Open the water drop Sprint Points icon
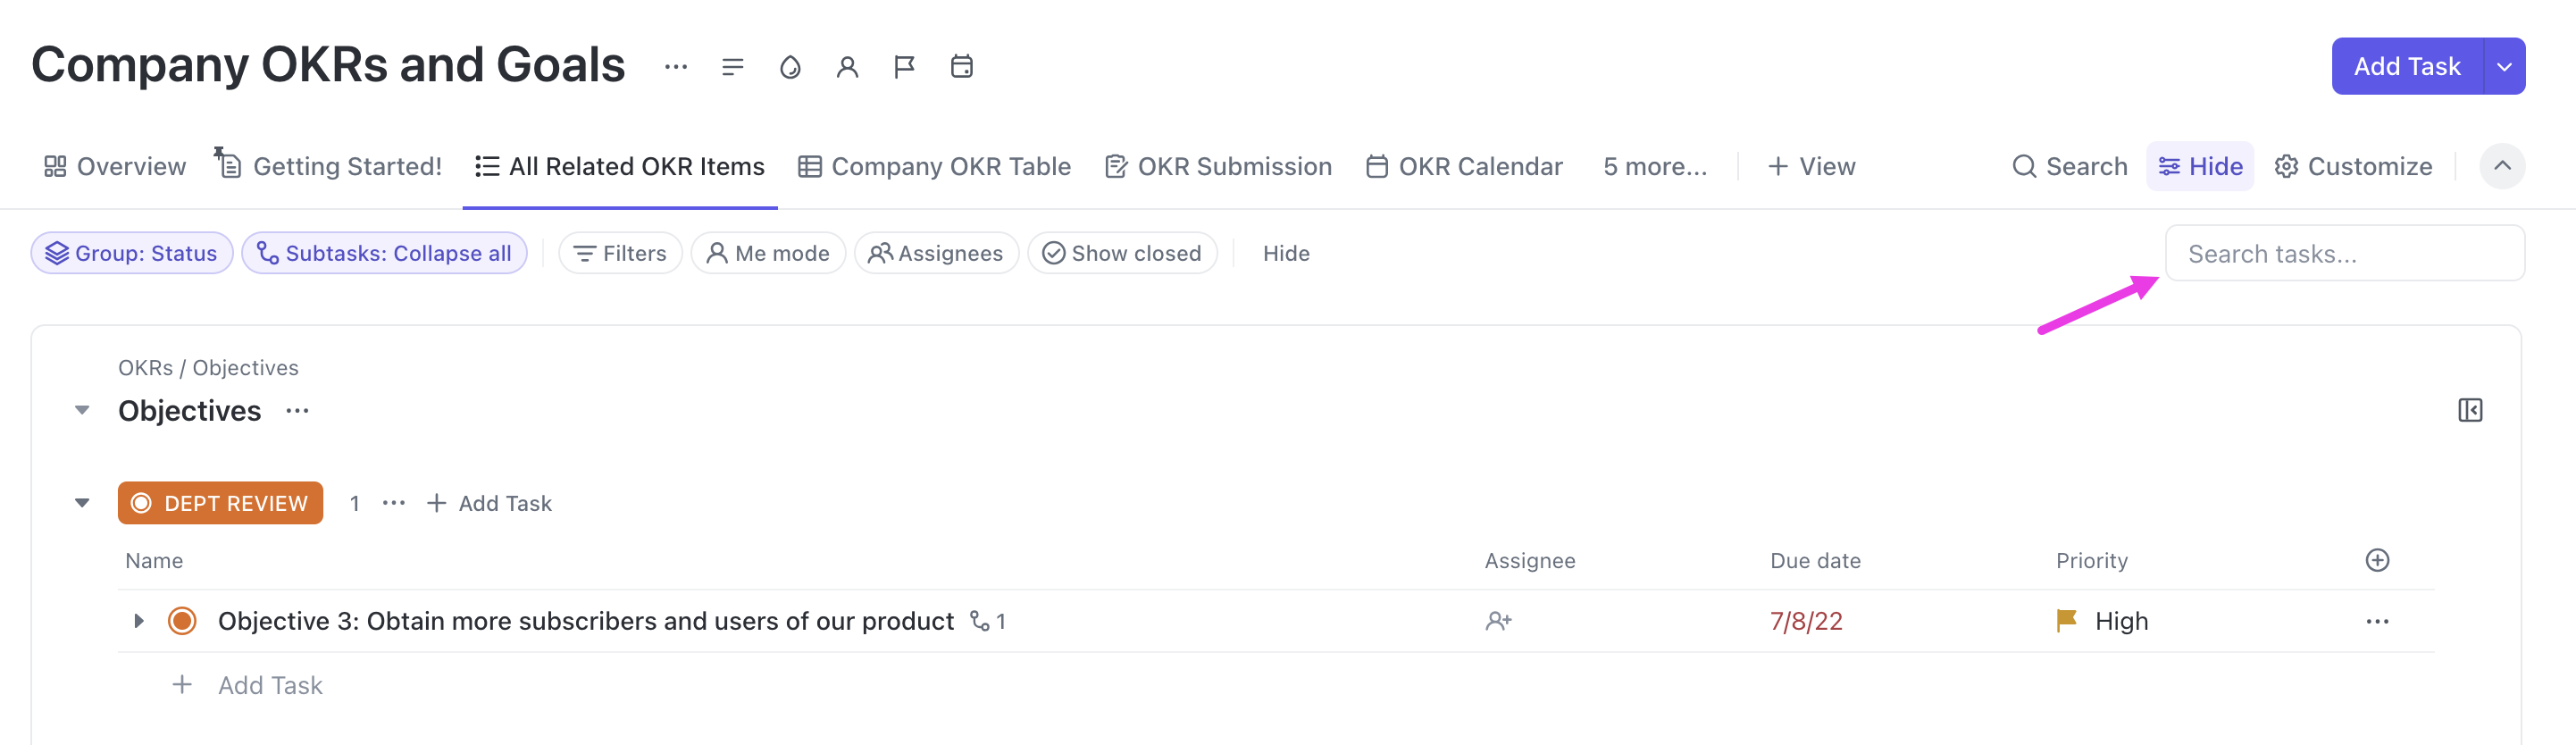Viewport: 2576px width, 745px height. click(790, 66)
